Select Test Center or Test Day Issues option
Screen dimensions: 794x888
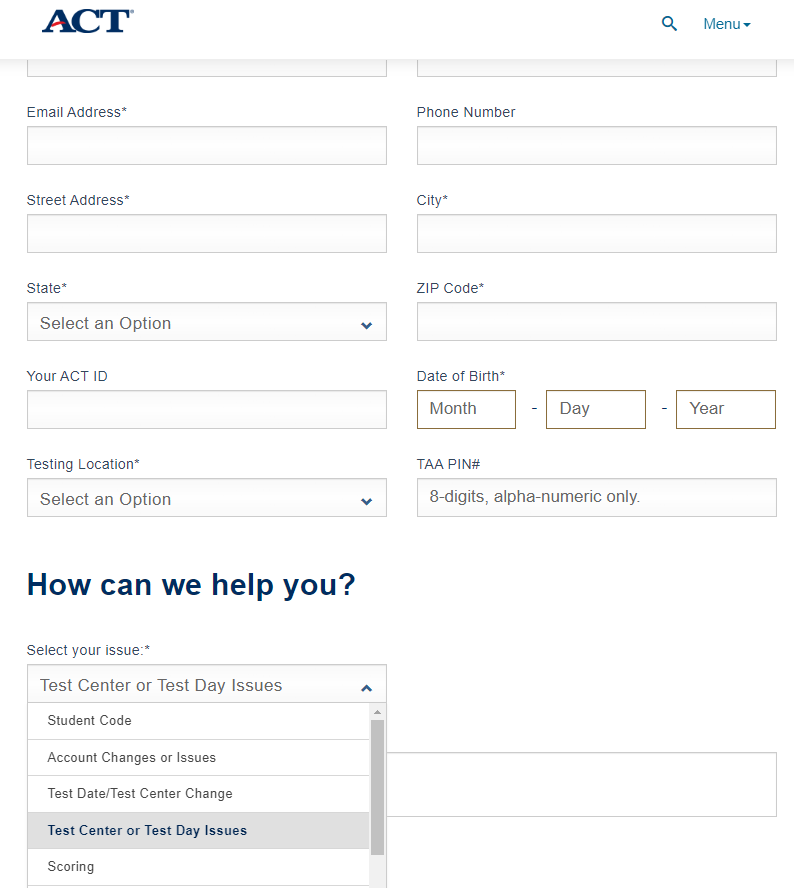tap(198, 831)
